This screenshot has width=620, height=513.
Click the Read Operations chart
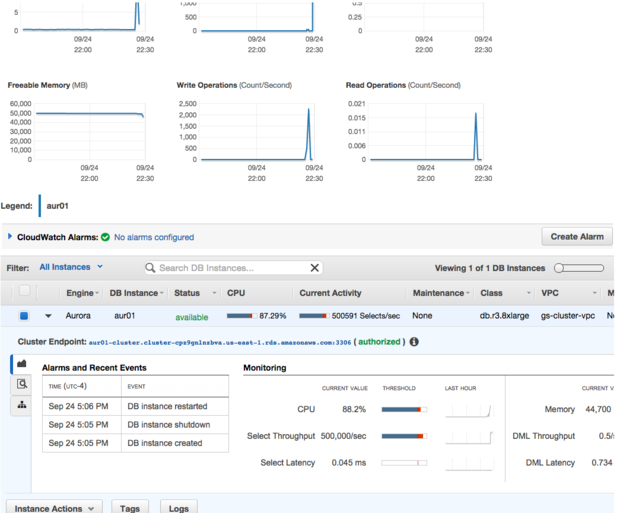pos(426,132)
